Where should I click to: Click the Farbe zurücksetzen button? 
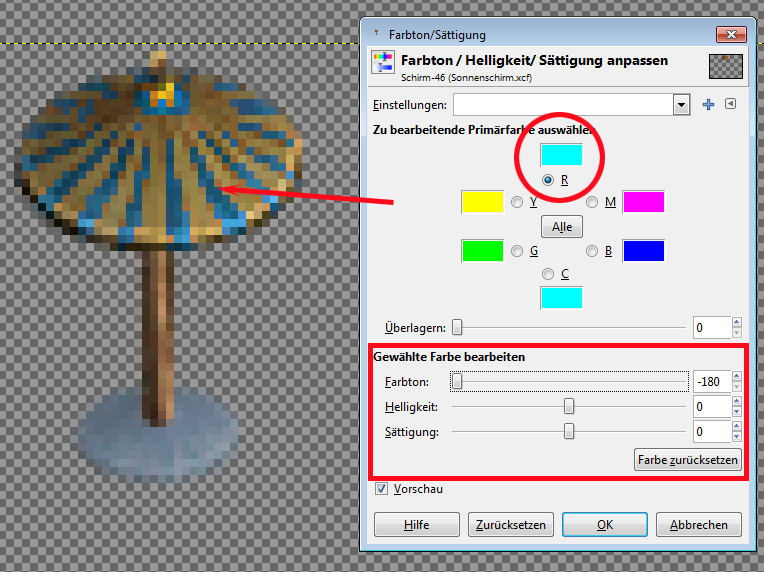(688, 459)
